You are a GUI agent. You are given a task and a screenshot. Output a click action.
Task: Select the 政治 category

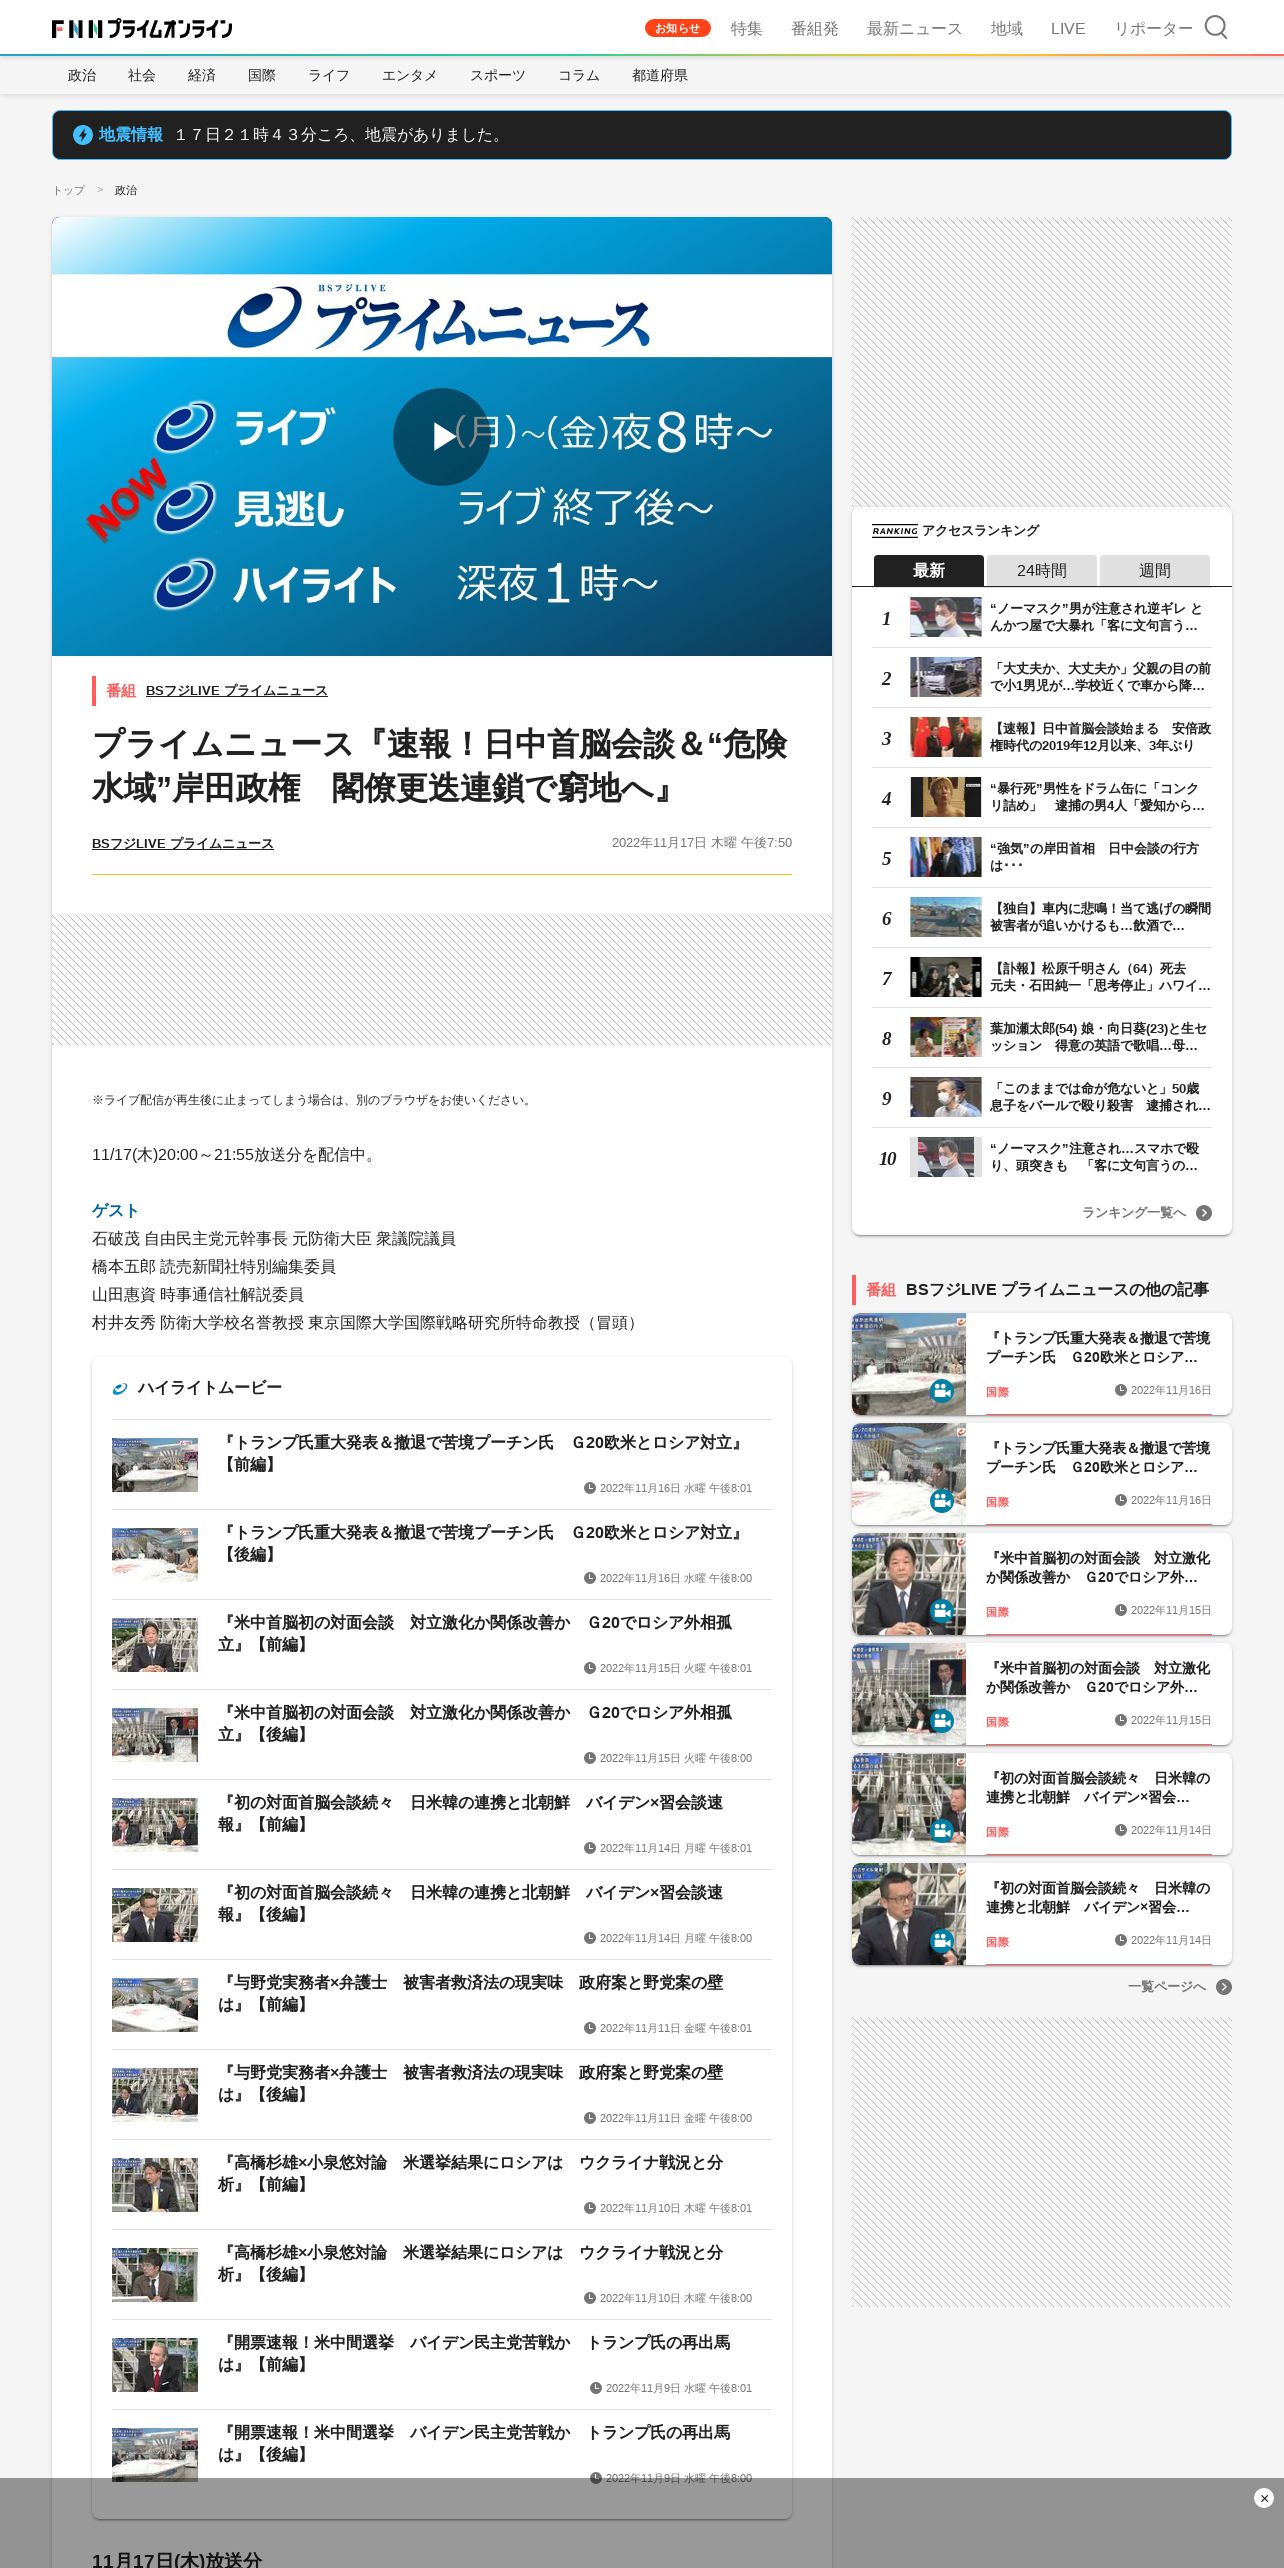point(82,75)
